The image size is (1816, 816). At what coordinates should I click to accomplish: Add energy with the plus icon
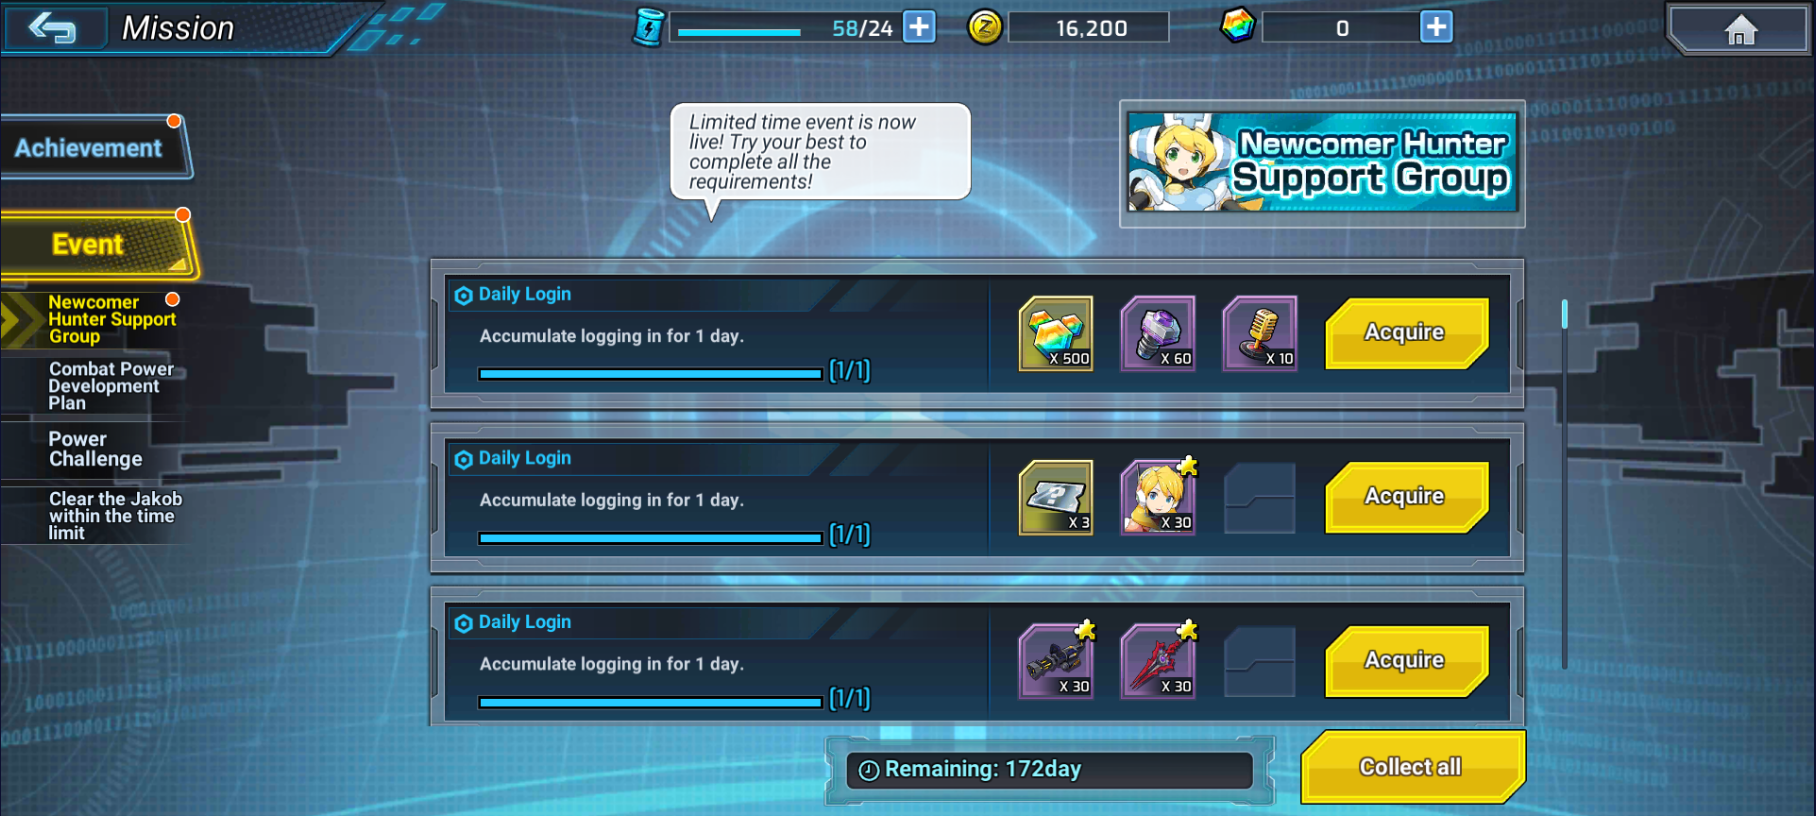tap(919, 27)
